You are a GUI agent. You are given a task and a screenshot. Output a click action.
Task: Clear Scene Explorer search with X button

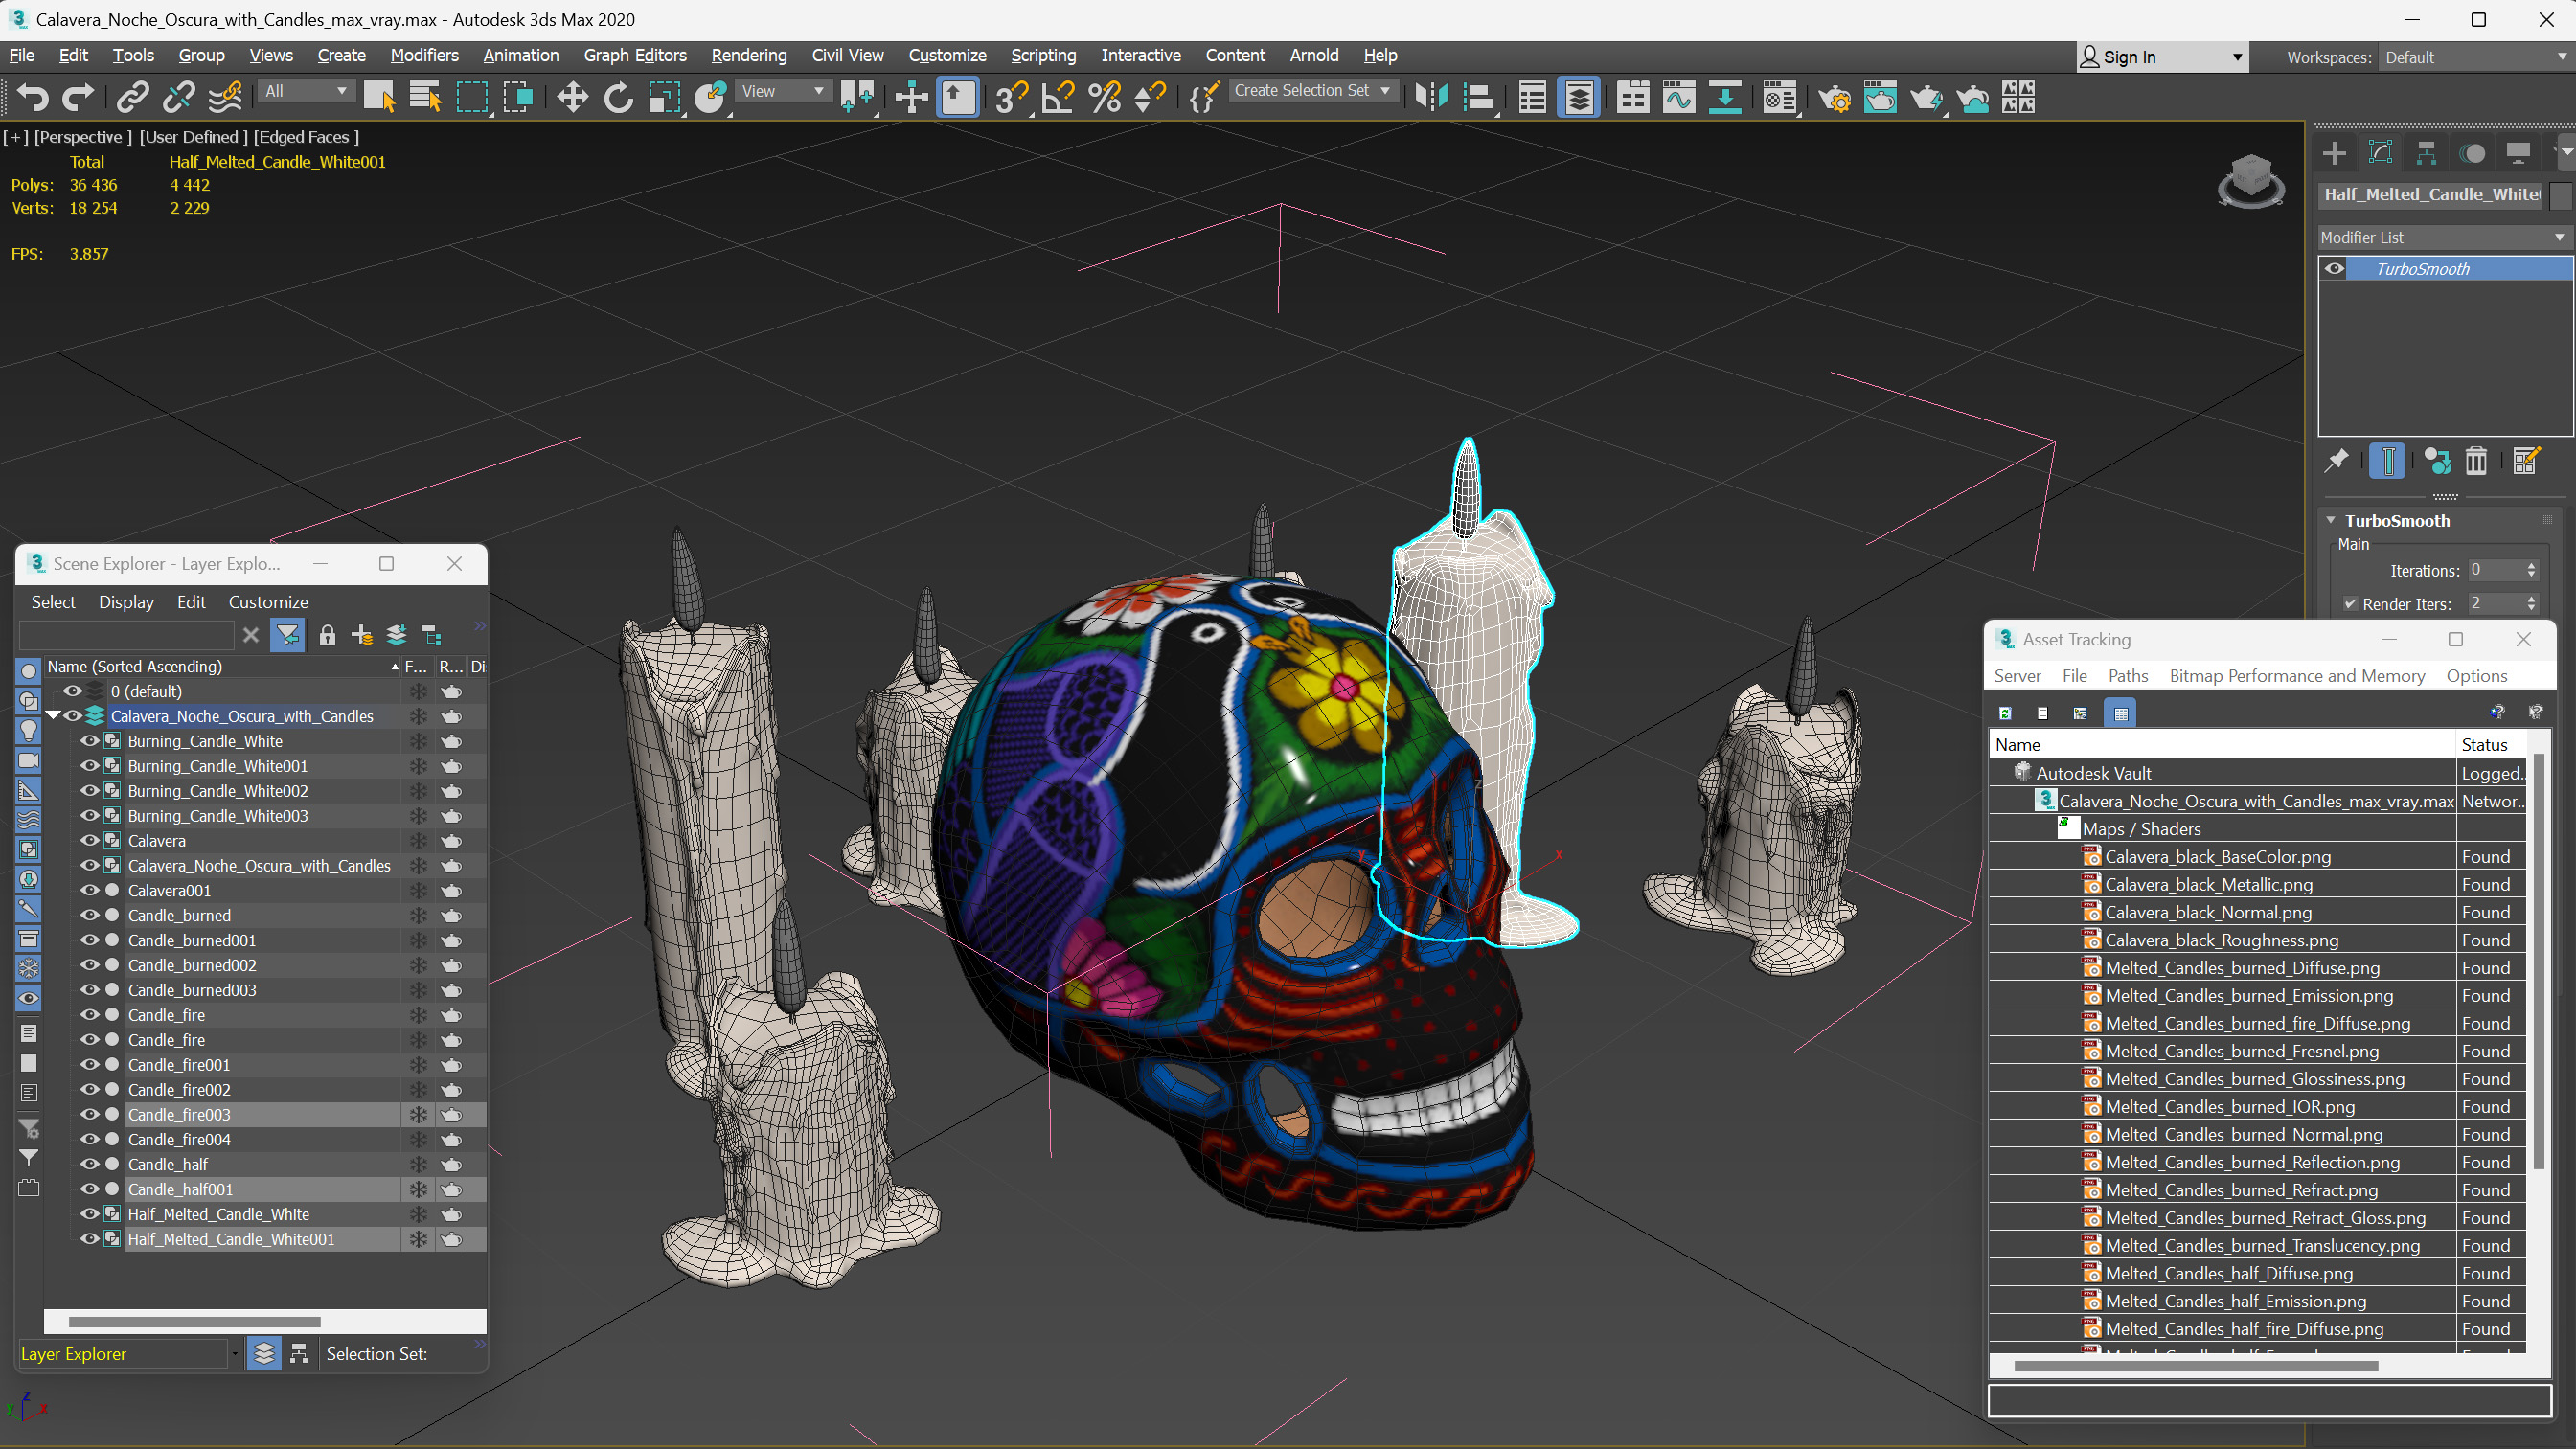(251, 635)
